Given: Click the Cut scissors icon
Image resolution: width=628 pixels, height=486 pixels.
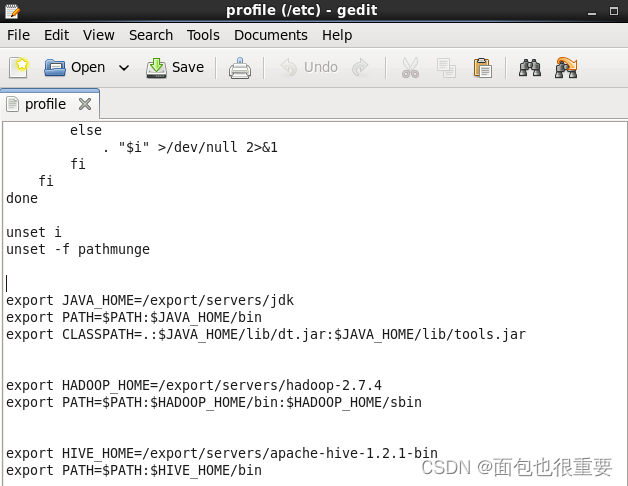Looking at the screenshot, I should tap(410, 68).
